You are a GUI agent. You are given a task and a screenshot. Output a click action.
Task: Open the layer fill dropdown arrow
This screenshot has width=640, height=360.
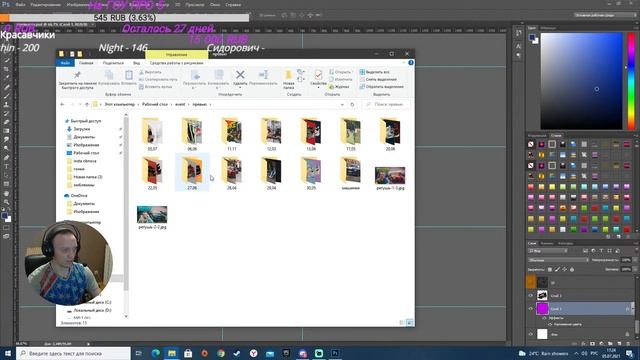click(635, 269)
